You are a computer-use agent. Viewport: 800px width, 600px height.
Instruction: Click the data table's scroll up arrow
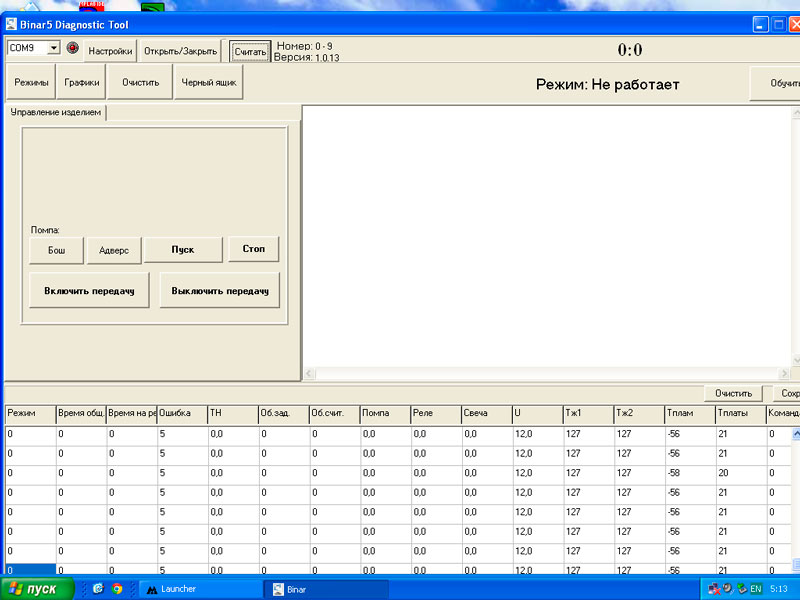click(795, 434)
